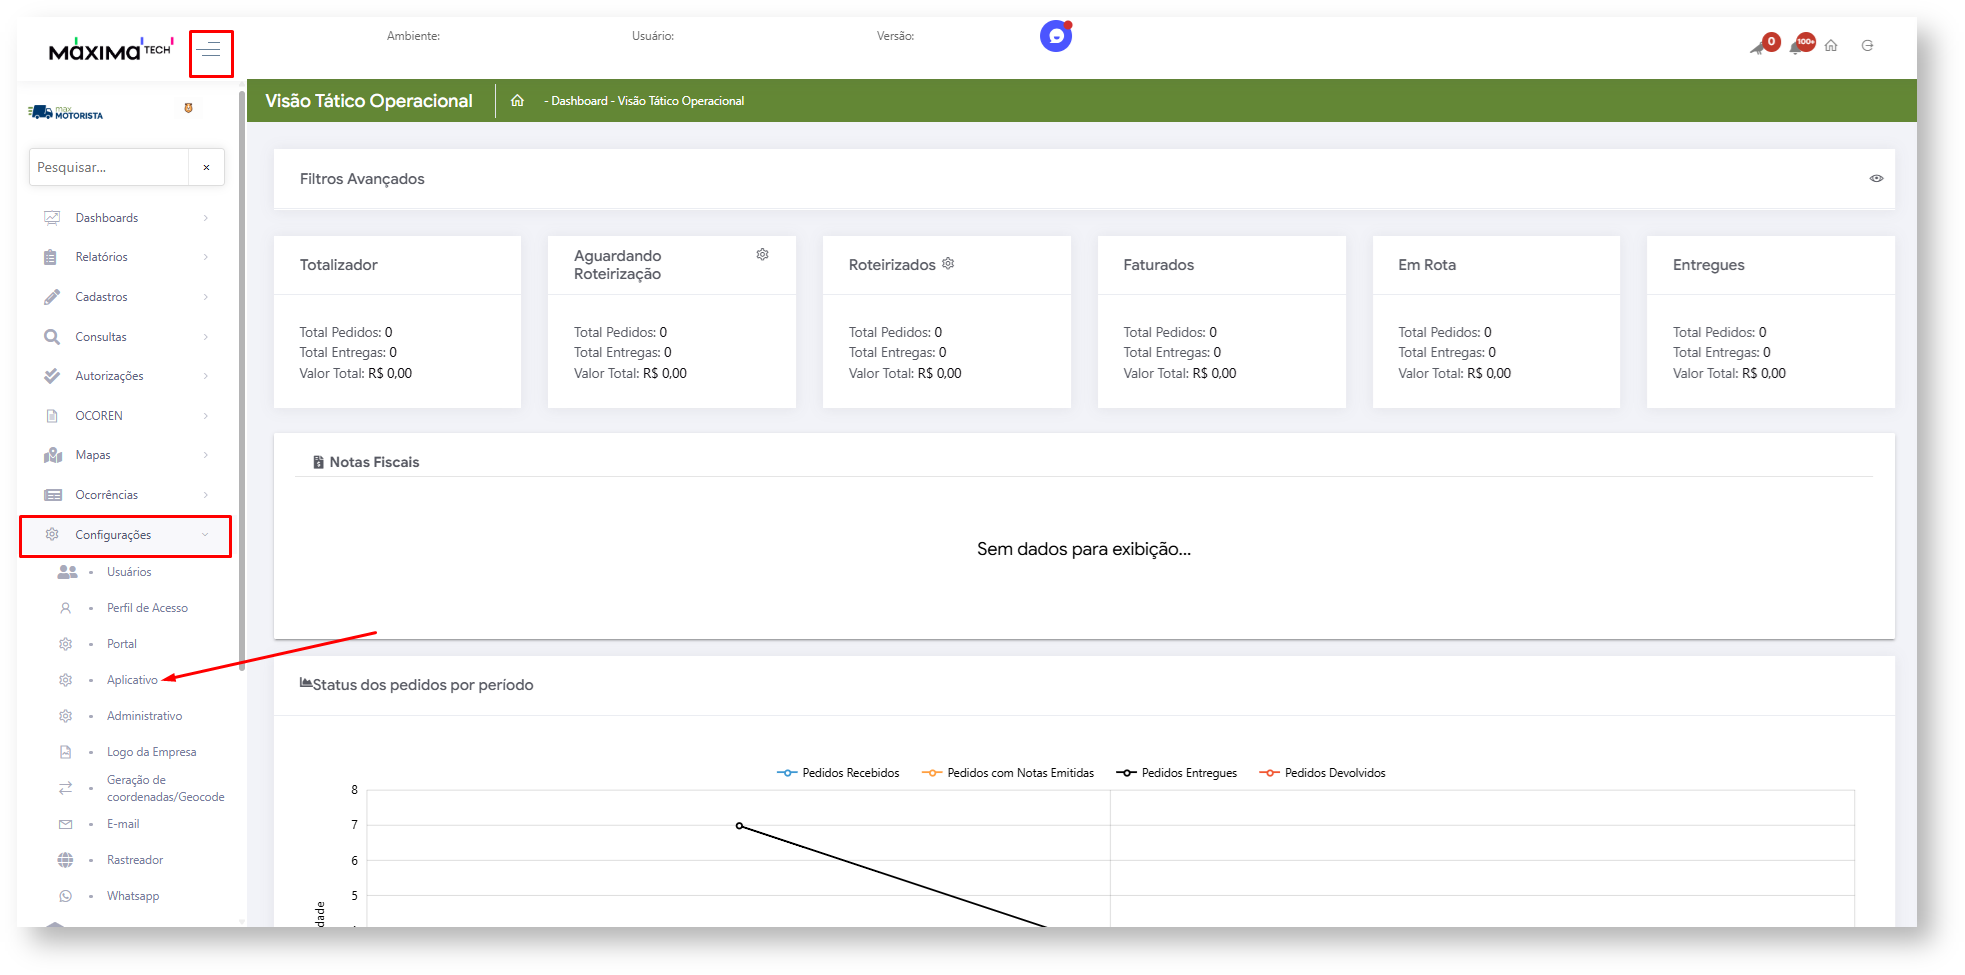Click the Visão Tático Operacional page title
The height and width of the screenshot is (975, 1965).
(x=369, y=101)
